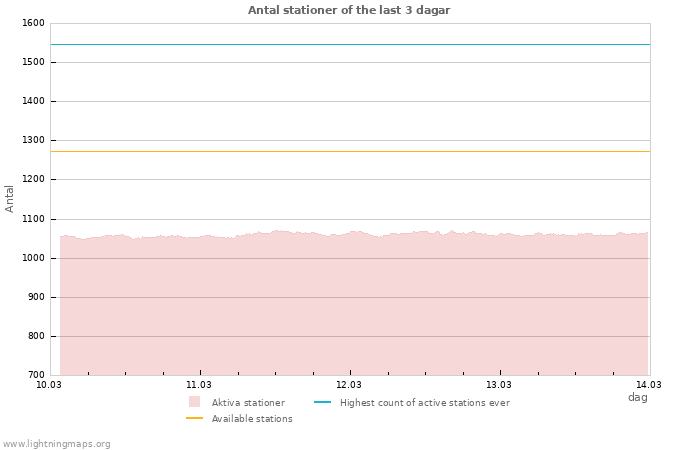Select the 'Available stations' legend label
Viewport: 700px width, 450px height.
pyautogui.click(x=252, y=419)
